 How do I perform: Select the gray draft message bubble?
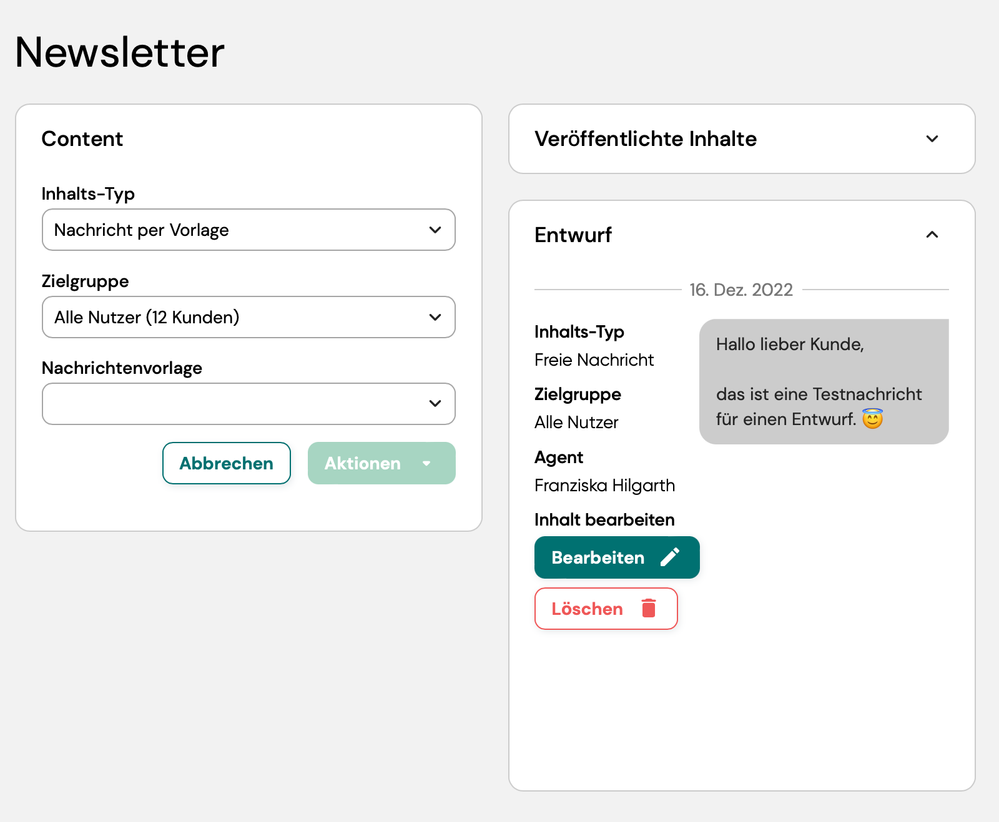coord(823,381)
